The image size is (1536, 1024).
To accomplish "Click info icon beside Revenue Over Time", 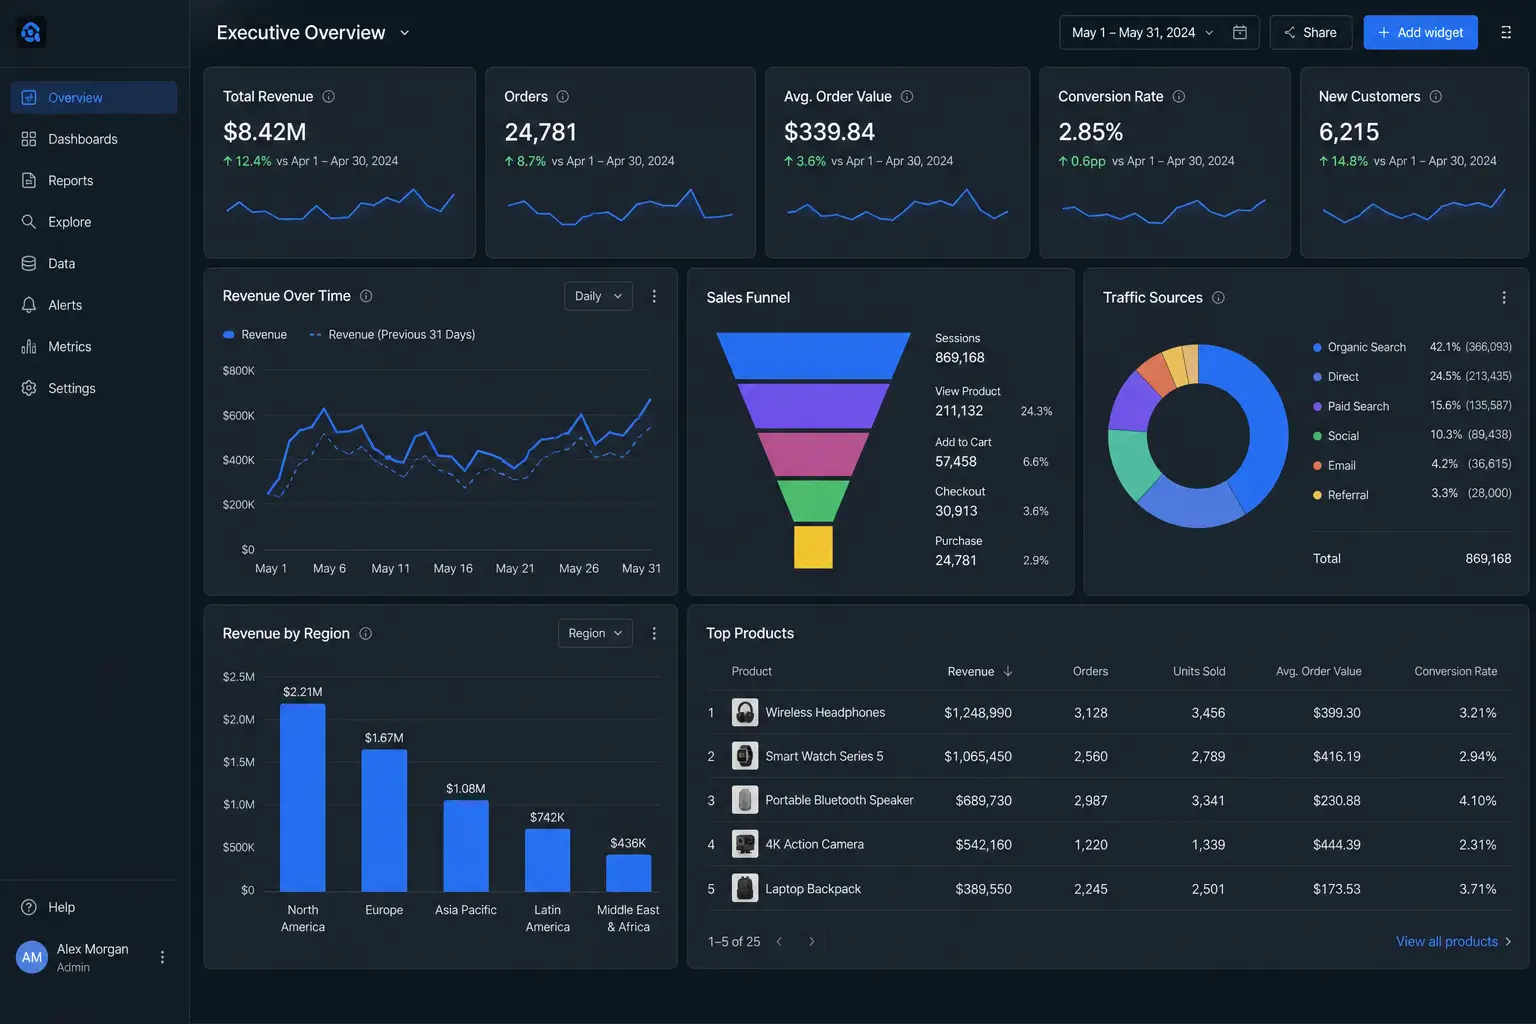I will click(x=366, y=296).
